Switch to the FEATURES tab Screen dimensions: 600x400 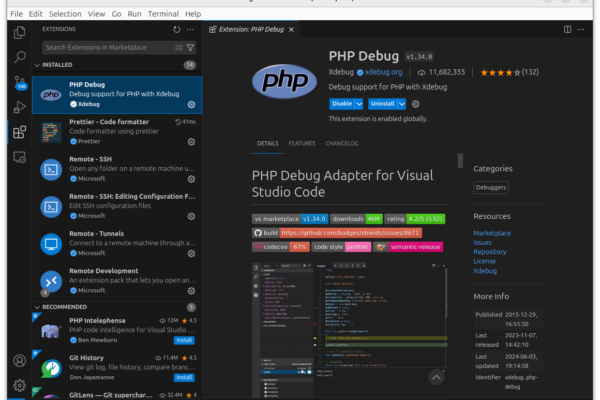tap(302, 144)
